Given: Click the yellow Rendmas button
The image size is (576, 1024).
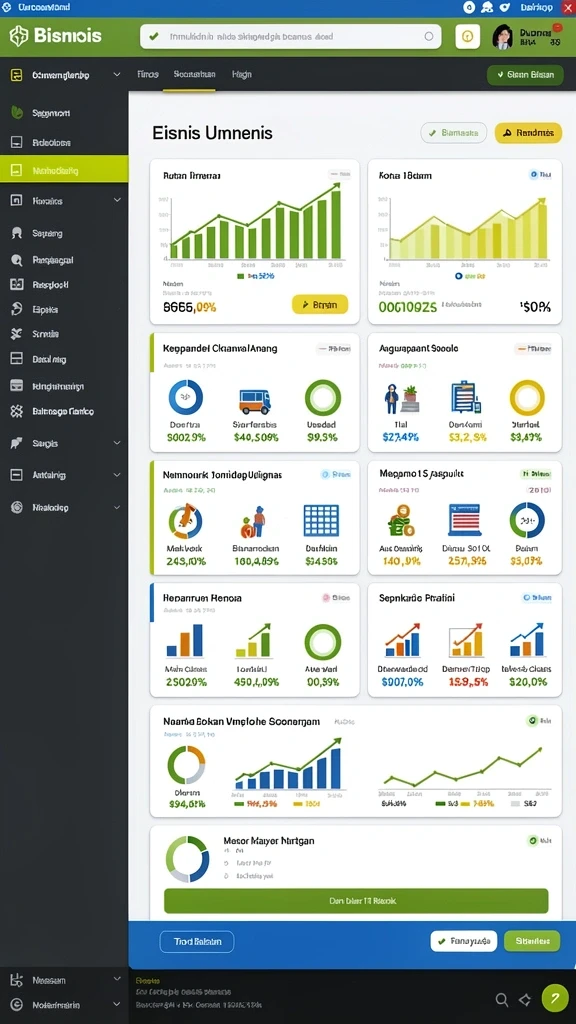Looking at the screenshot, I should tap(528, 133).
